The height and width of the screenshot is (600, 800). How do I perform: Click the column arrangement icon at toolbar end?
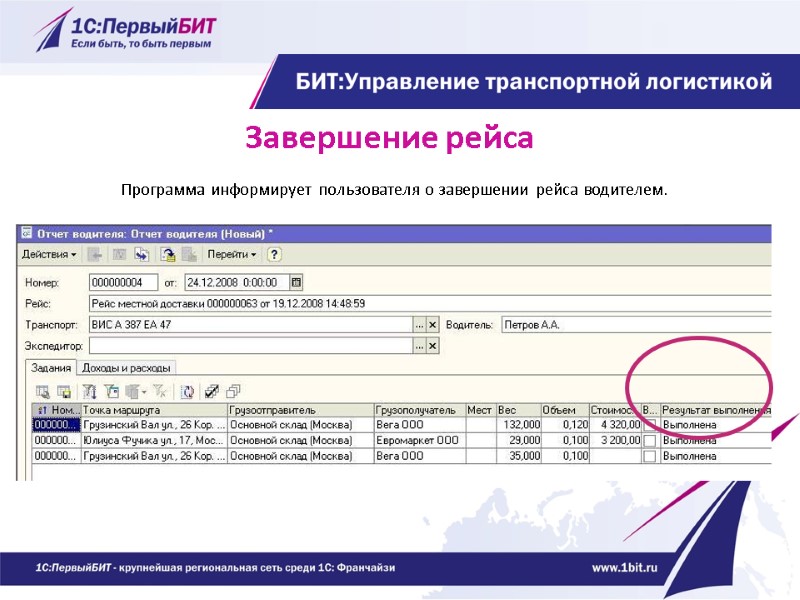pos(231,391)
